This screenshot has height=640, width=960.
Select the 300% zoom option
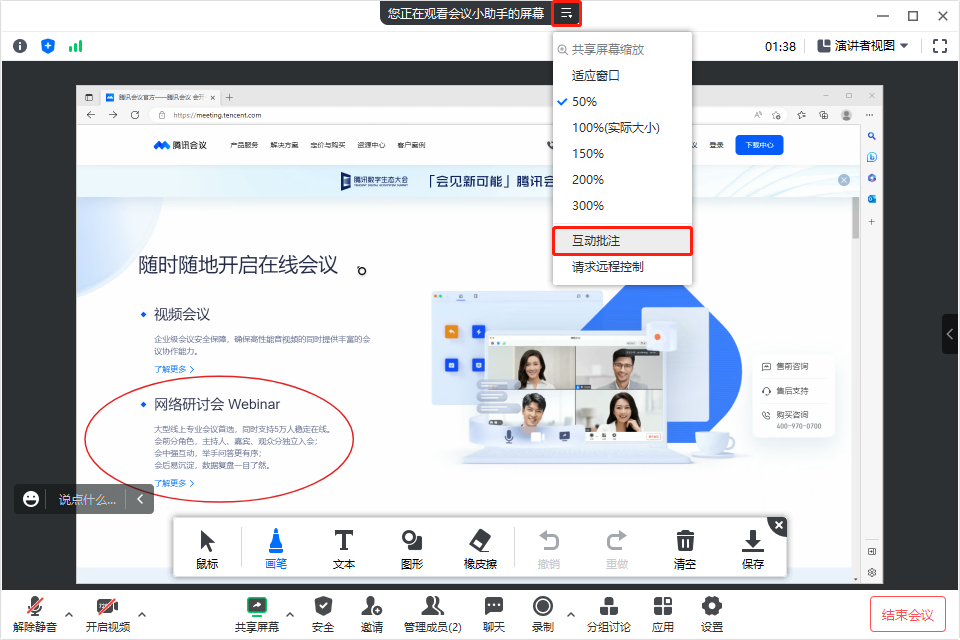click(x=622, y=206)
